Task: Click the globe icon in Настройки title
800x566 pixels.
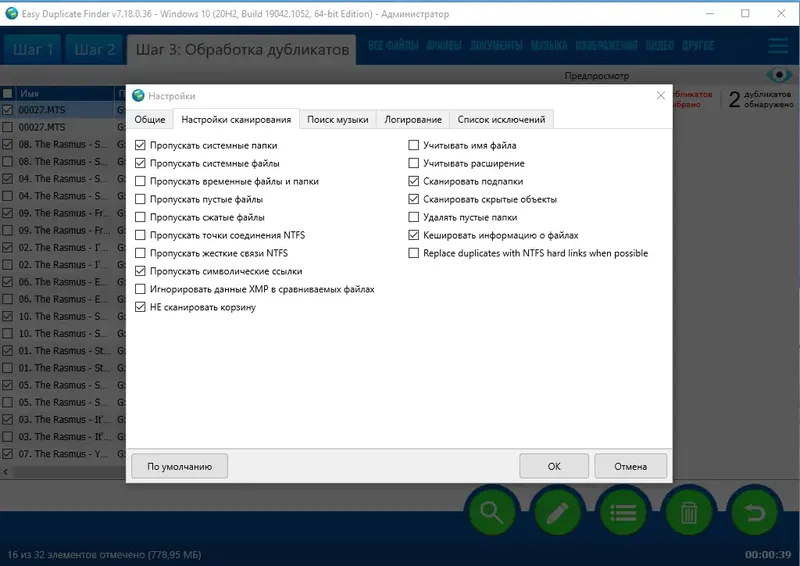Action: [138, 95]
